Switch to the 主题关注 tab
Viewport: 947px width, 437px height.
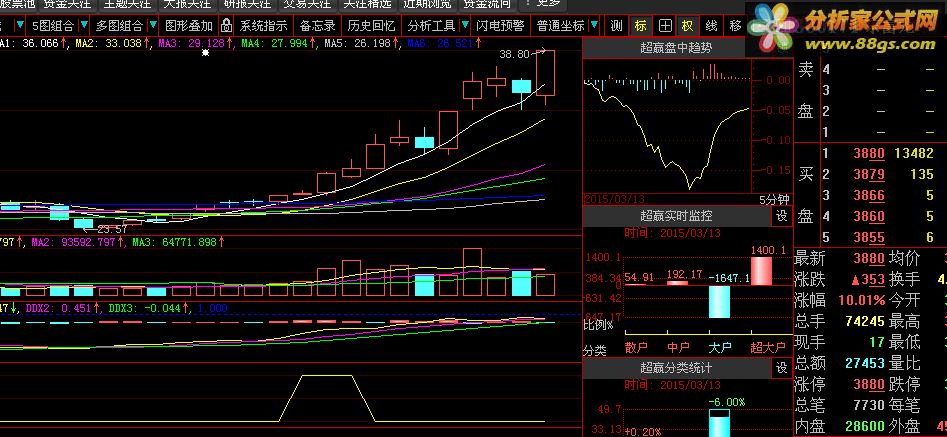point(126,4)
